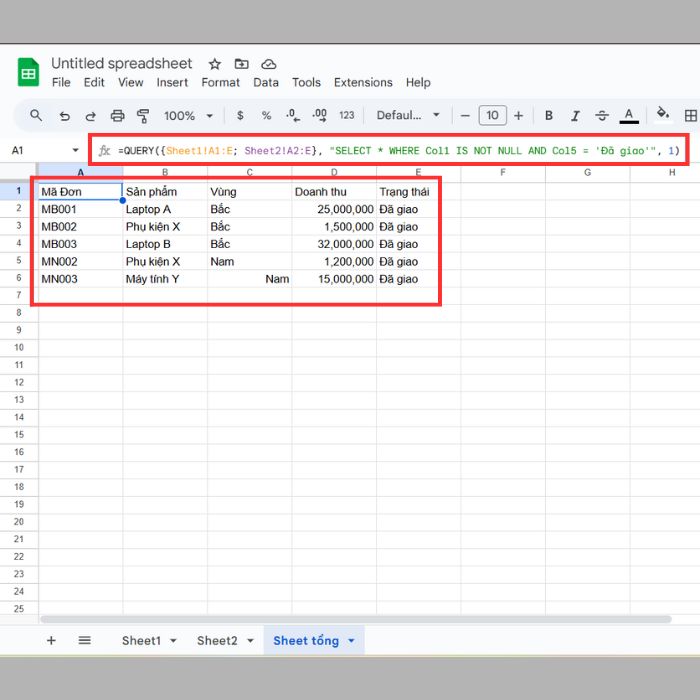Select cell '32,000,000'
Image resolution: width=700 pixels, height=700 pixels.
point(334,244)
